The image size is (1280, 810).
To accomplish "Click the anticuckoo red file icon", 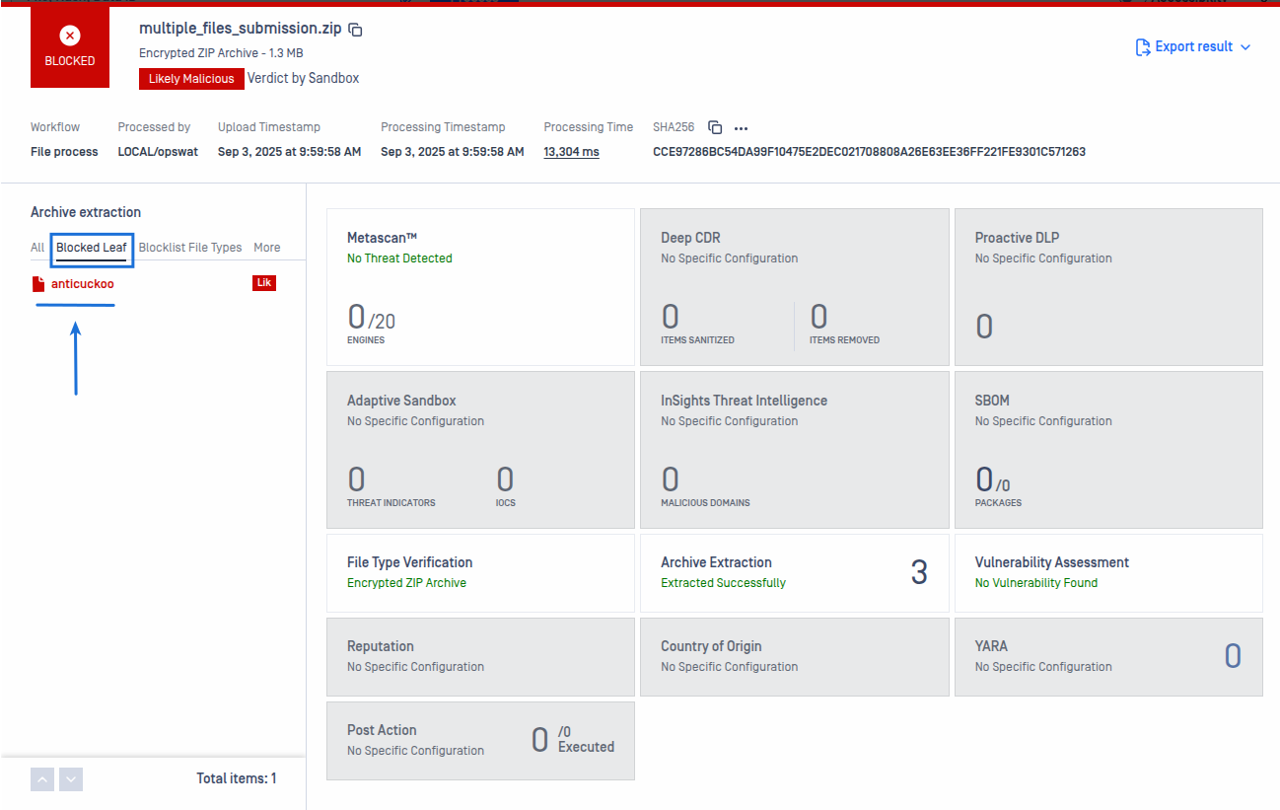I will (39, 284).
